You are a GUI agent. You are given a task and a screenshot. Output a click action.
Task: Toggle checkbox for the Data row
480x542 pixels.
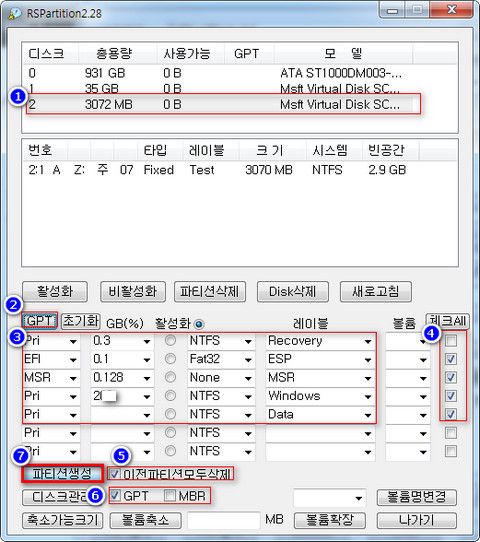pyautogui.click(x=451, y=414)
